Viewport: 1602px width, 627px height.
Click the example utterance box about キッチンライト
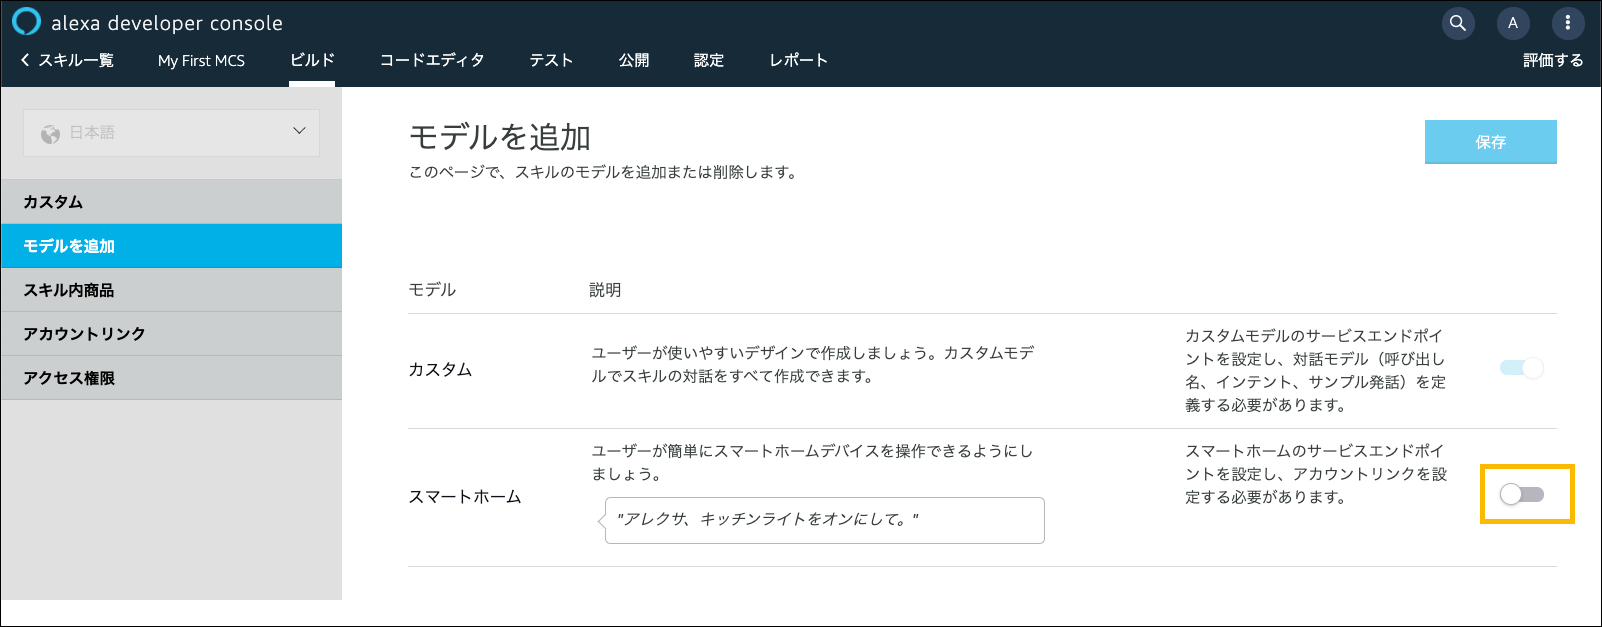824,520
